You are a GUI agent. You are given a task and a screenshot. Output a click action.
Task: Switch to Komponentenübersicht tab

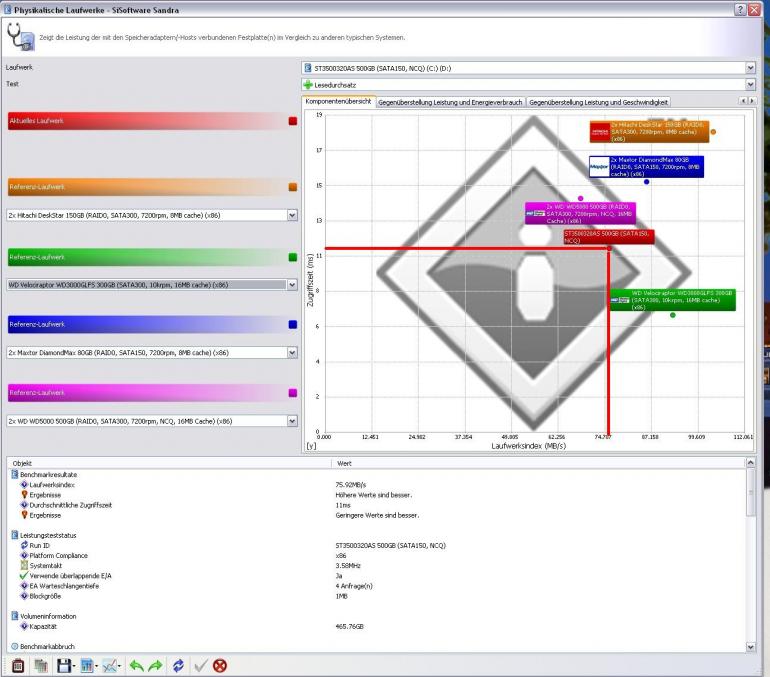pyautogui.click(x=338, y=101)
